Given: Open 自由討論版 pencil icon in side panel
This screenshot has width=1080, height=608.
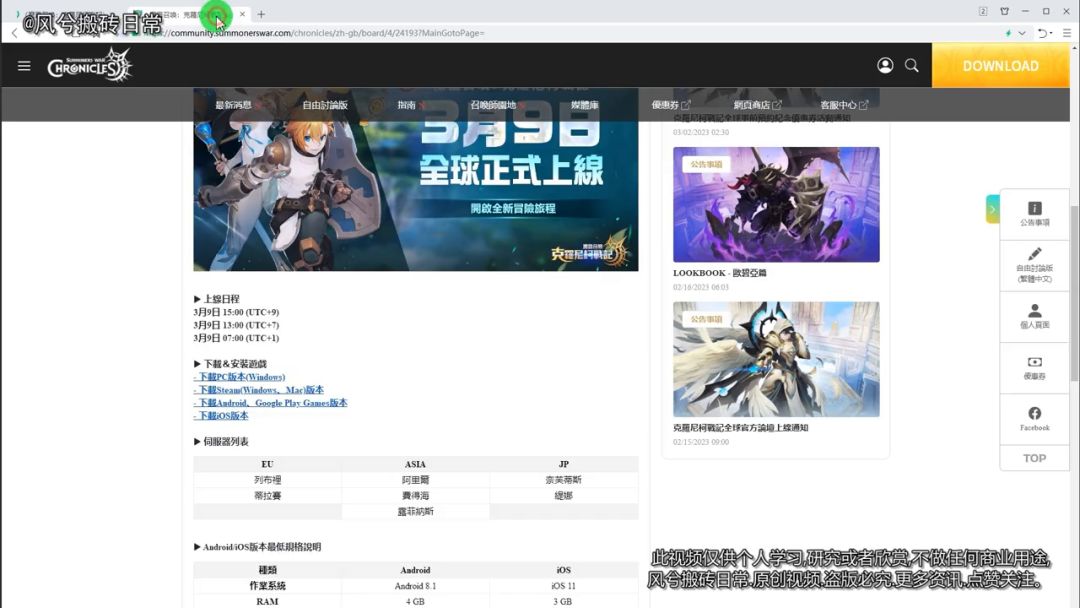Looking at the screenshot, I should 1034,264.
